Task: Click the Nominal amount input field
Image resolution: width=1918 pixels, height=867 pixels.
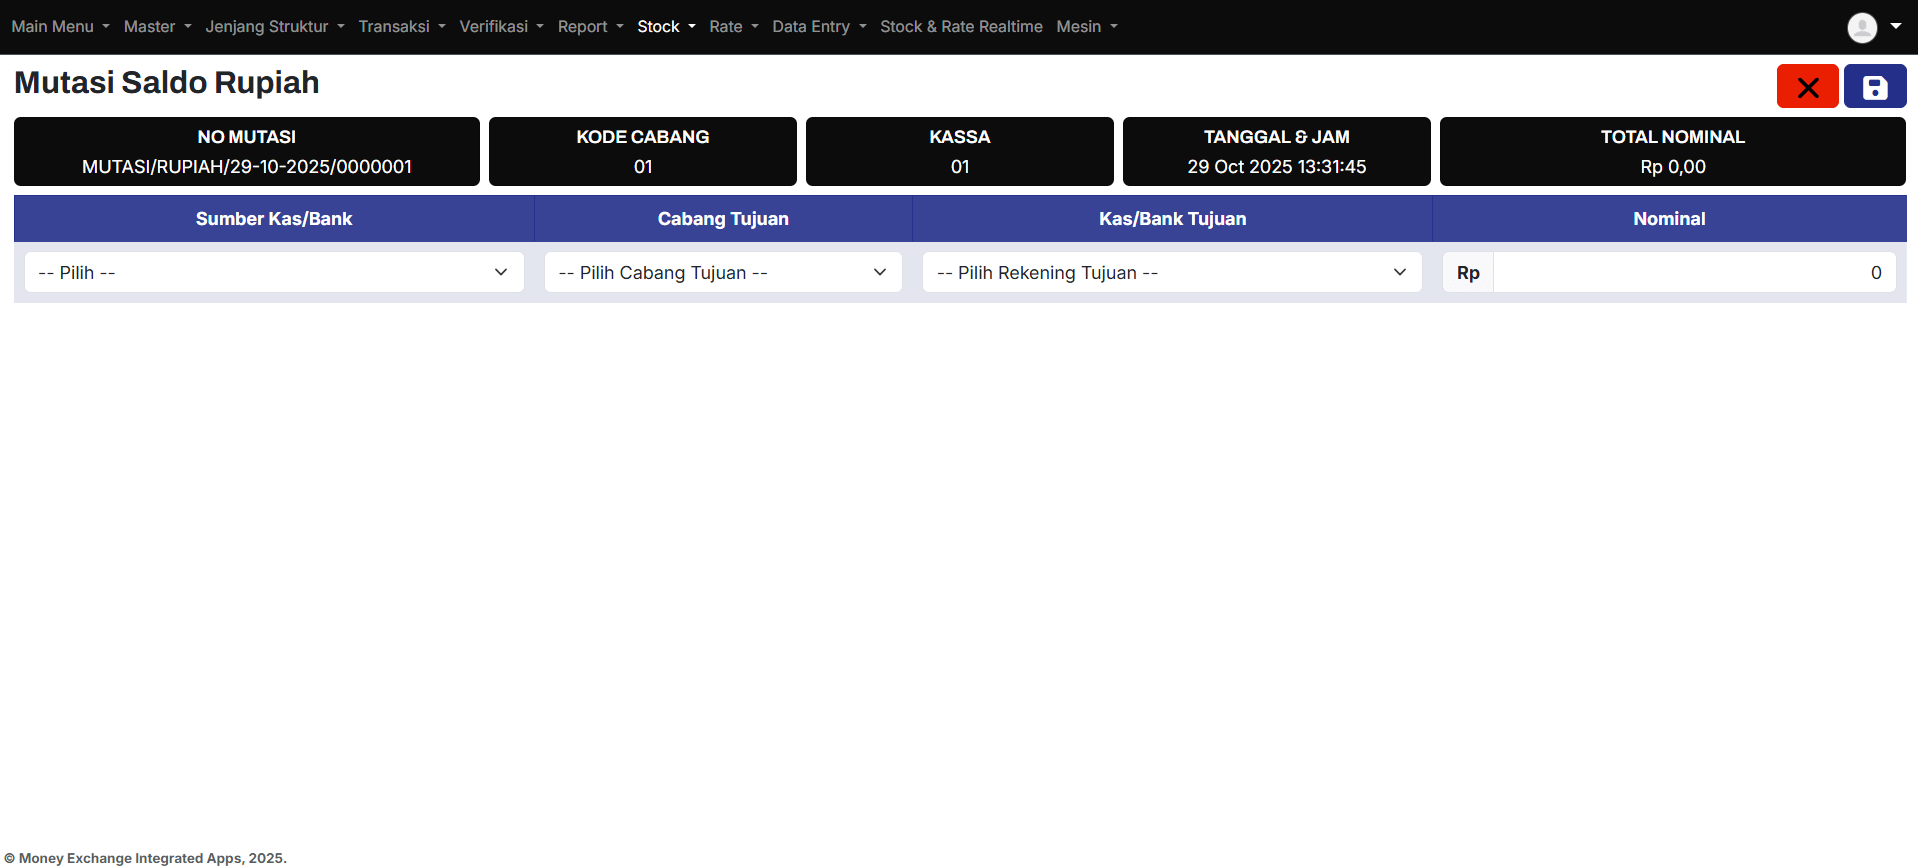Action: tap(1693, 272)
